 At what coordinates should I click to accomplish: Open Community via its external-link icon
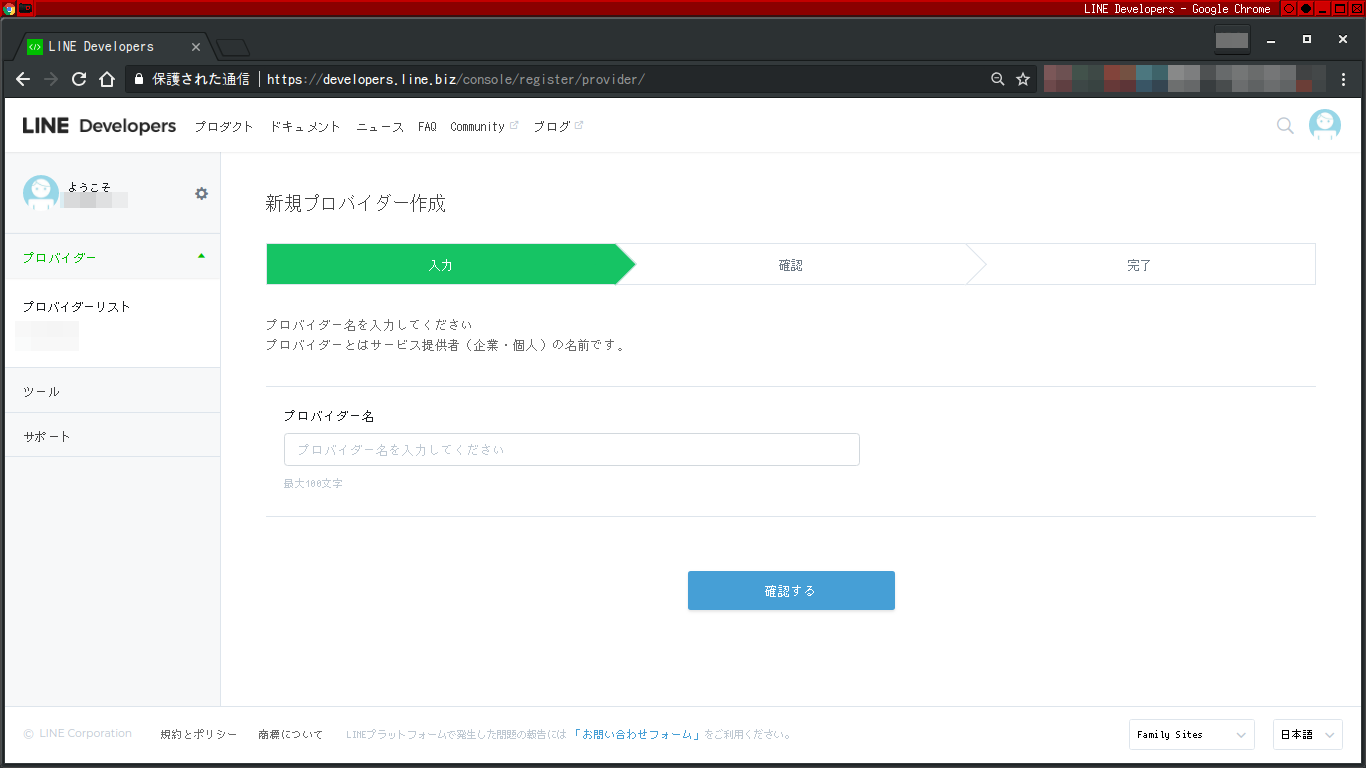point(516,124)
